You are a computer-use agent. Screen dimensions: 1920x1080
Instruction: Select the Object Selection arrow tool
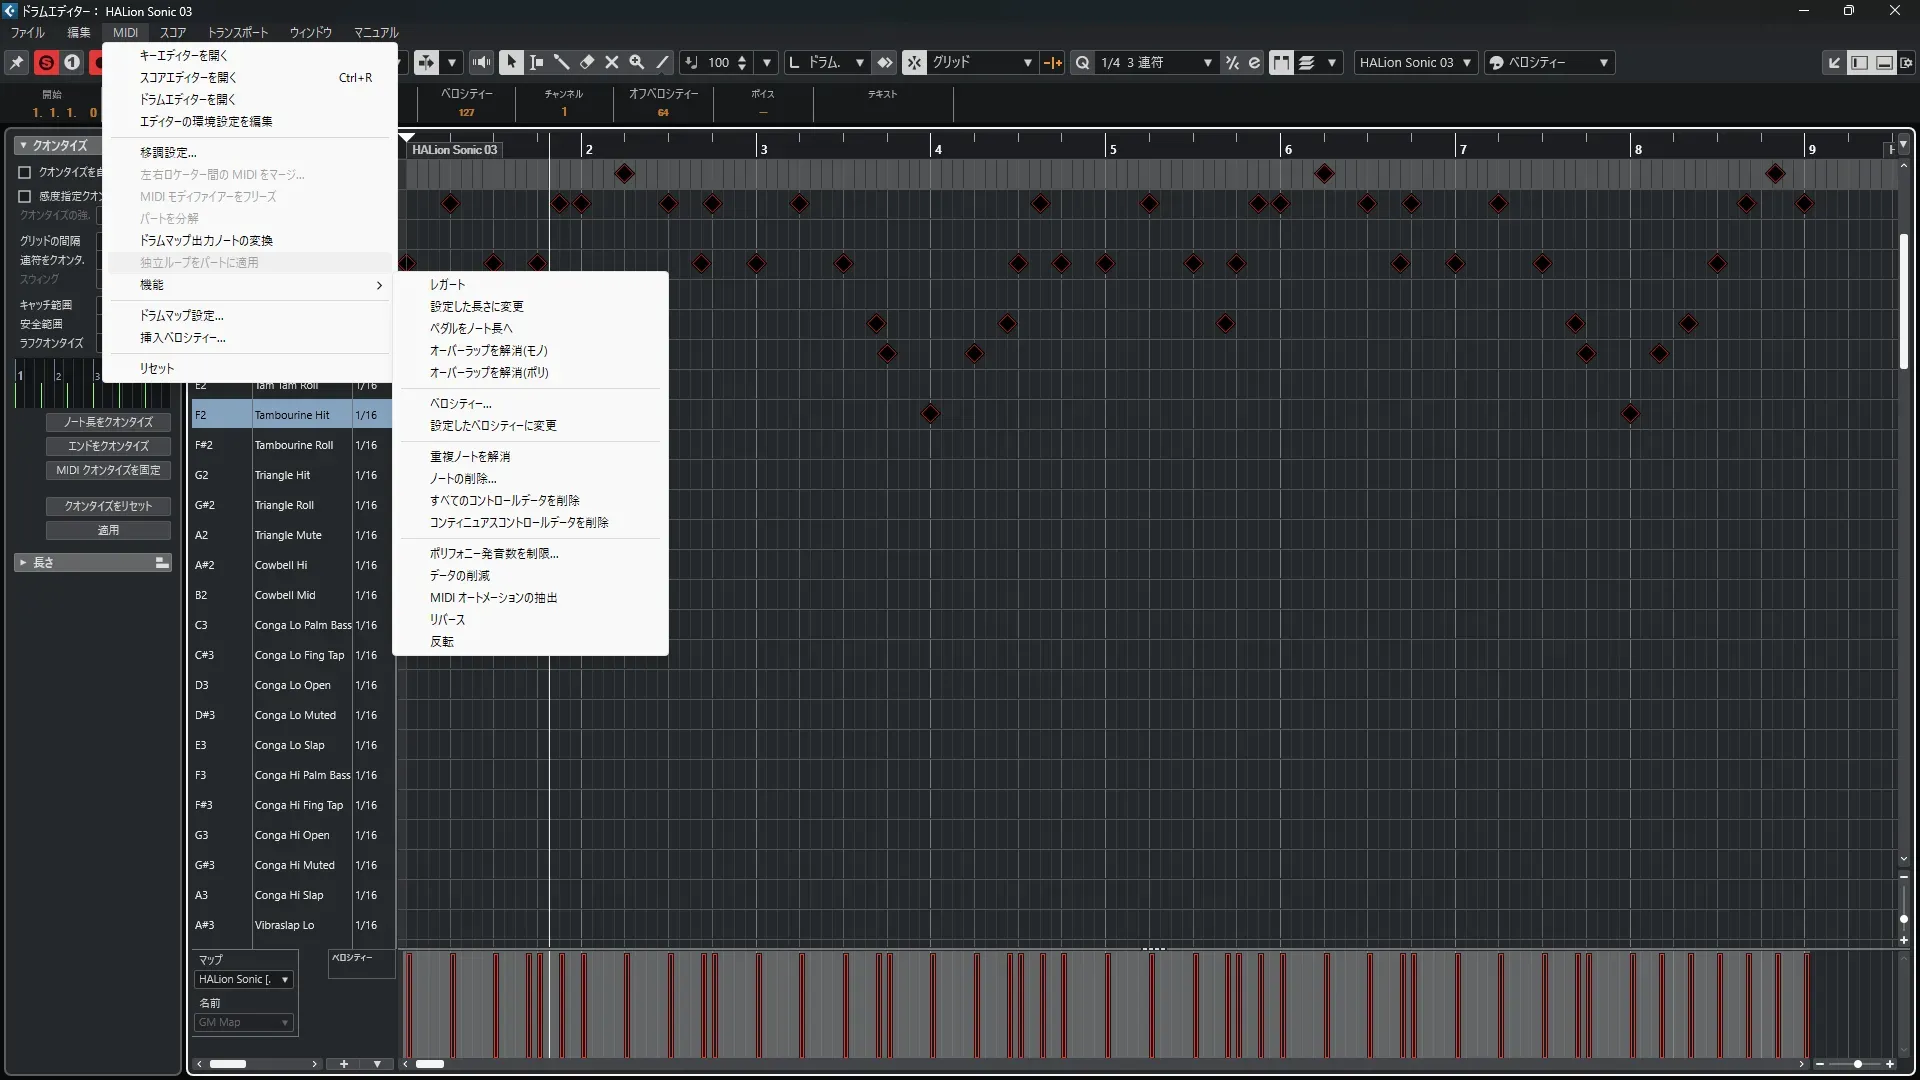(x=511, y=62)
